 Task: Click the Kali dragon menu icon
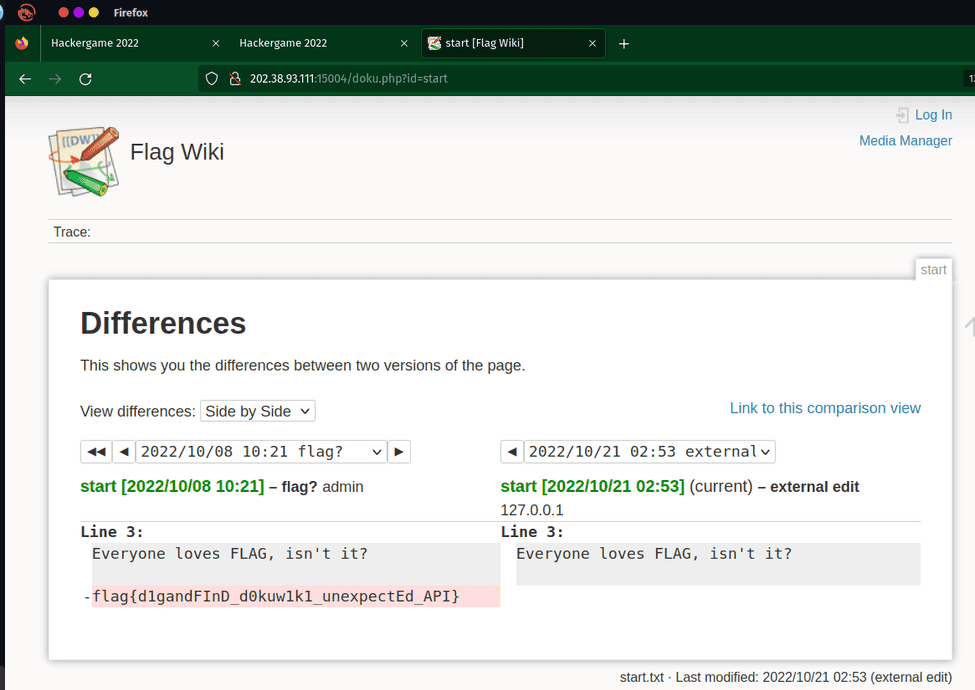[26, 13]
